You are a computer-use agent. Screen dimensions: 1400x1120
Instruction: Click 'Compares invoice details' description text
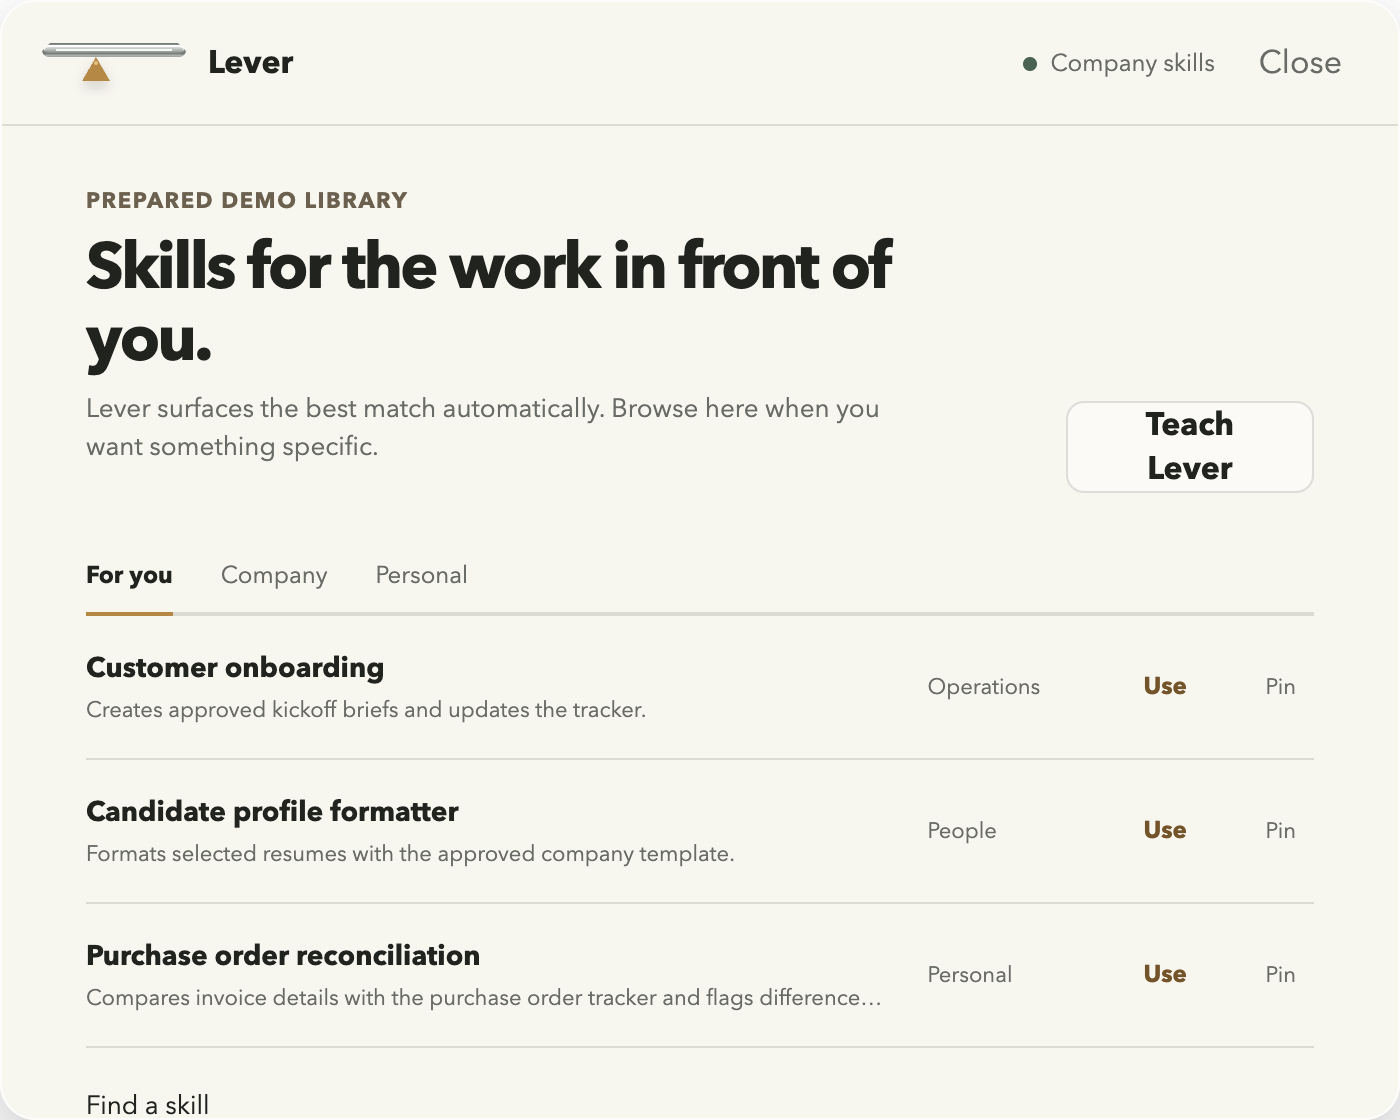pos(484,998)
